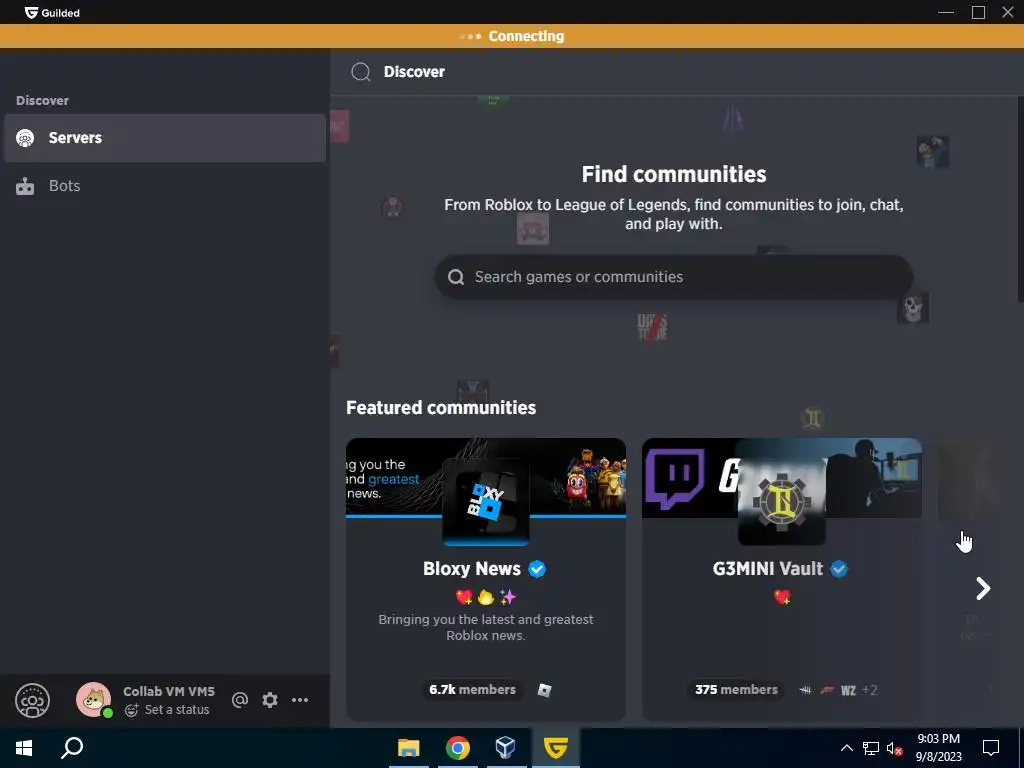Click the Bloxy News logo thumbnail

486,502
